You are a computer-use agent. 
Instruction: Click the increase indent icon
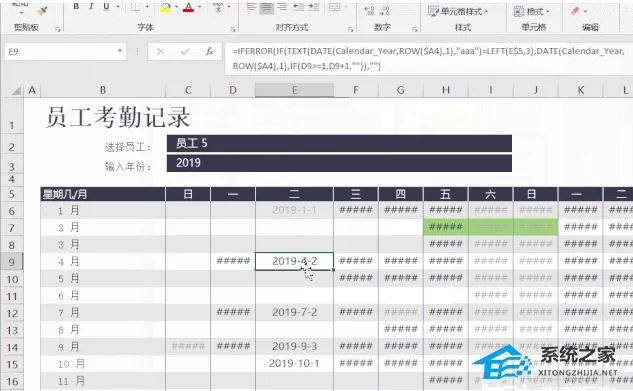pos(313,7)
